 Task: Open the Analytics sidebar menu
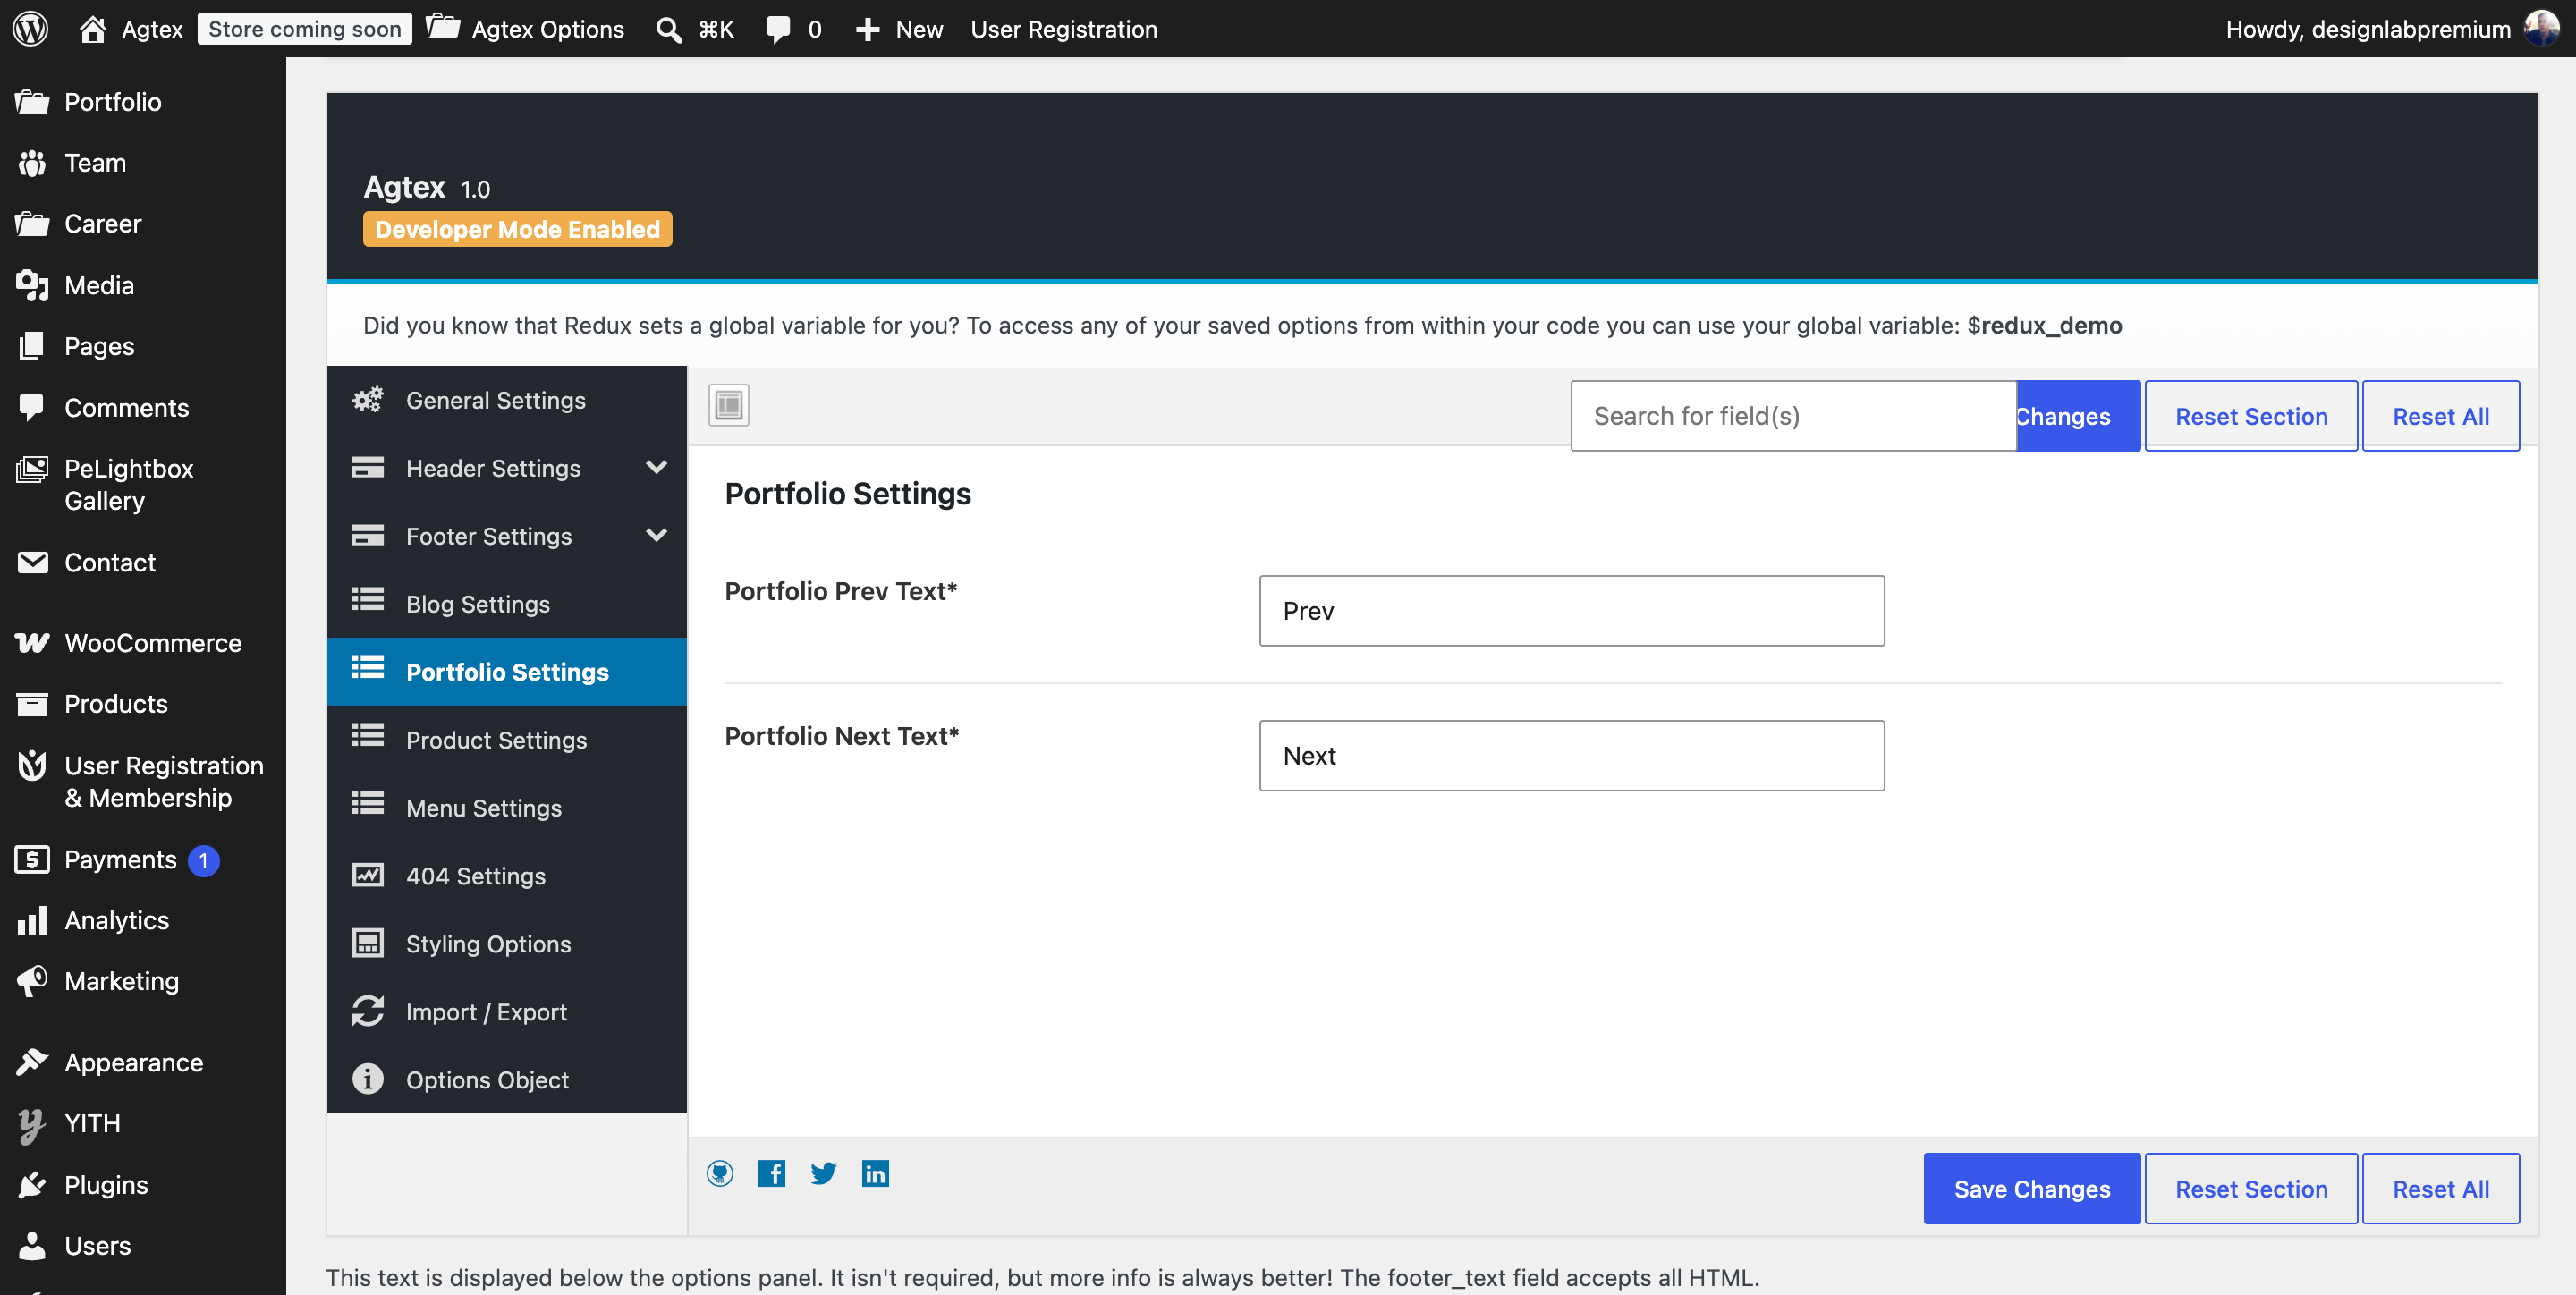(143, 920)
